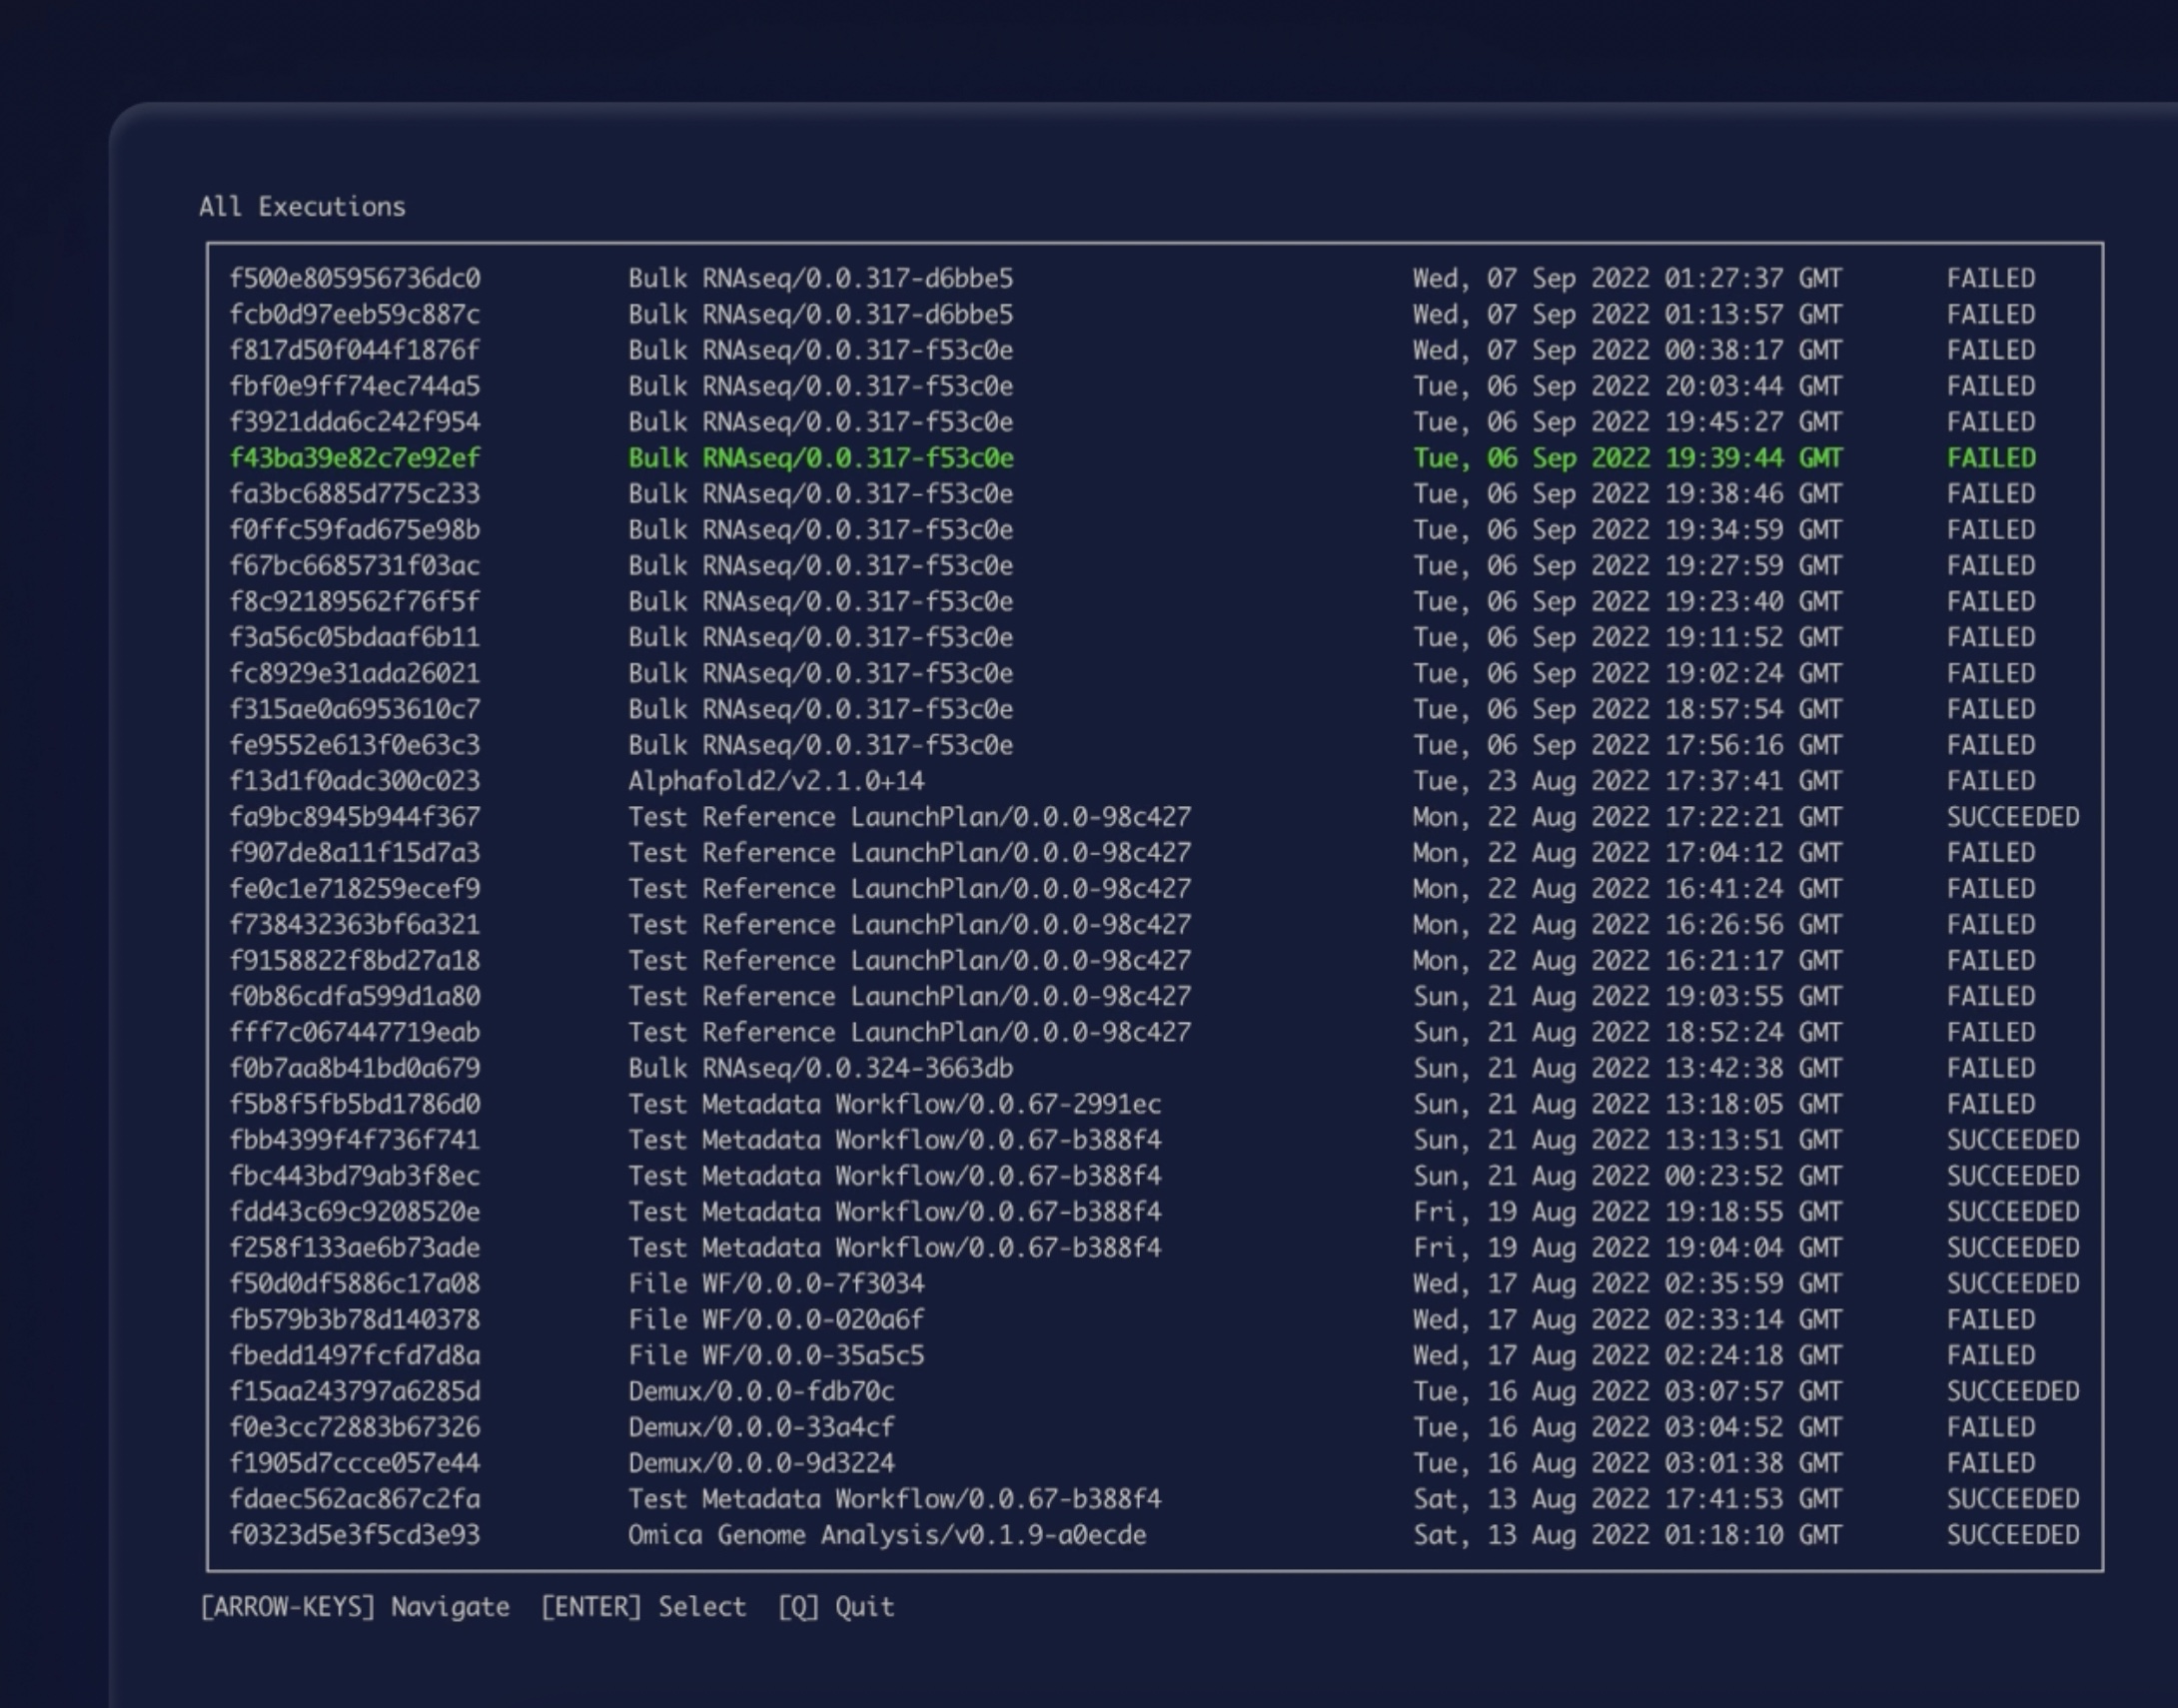2178x1708 pixels.
Task: Click Demux/0.0.0-9d3224 workflow entry
Action: pos(761,1463)
